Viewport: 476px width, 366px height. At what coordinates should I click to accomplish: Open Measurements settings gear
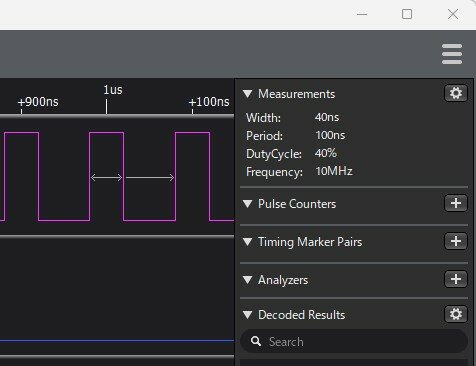point(456,93)
